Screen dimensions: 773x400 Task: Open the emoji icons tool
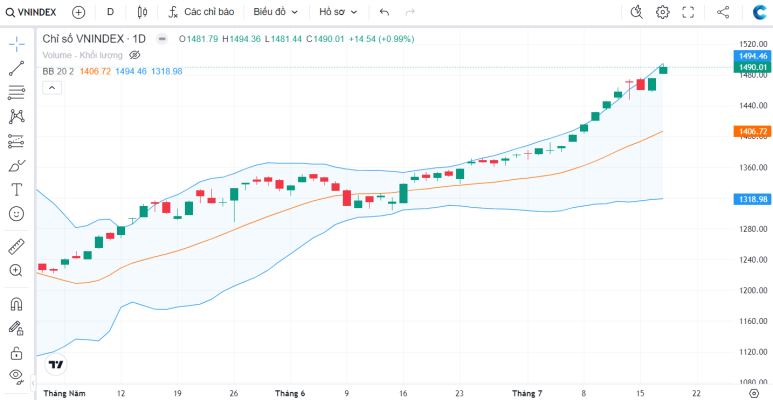17,214
